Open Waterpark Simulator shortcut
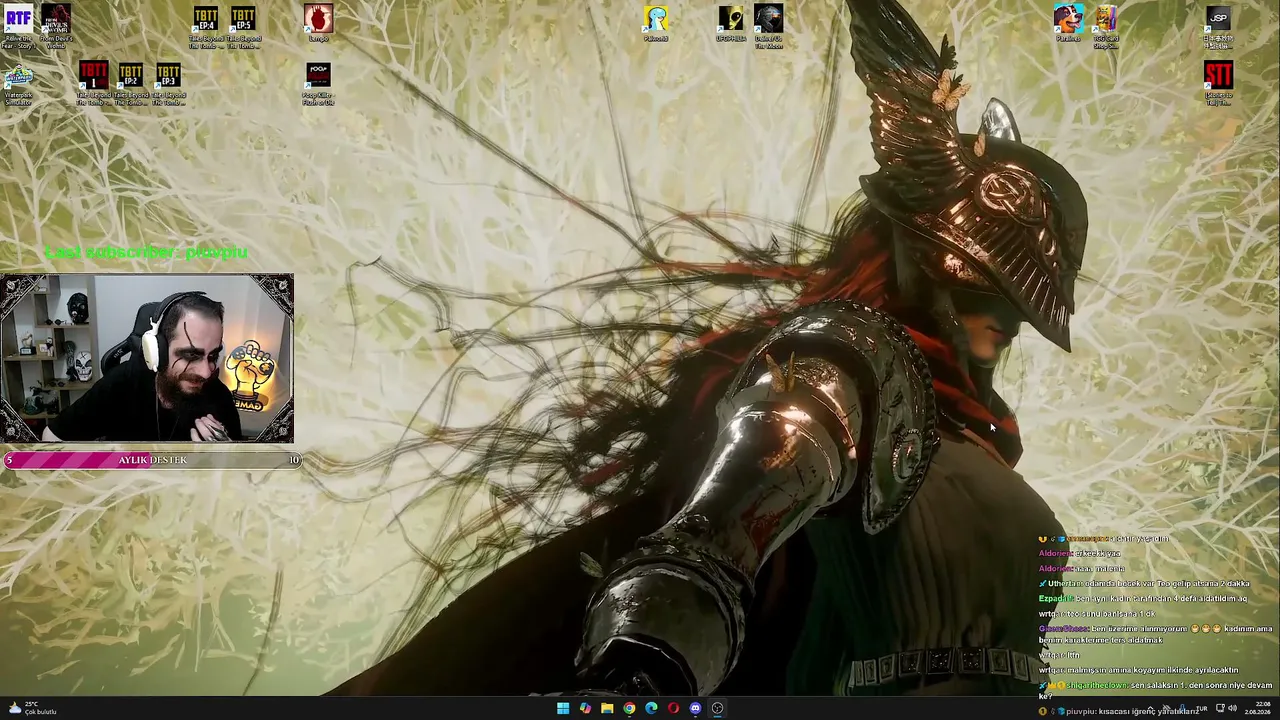This screenshot has height=720, width=1280. click(18, 83)
